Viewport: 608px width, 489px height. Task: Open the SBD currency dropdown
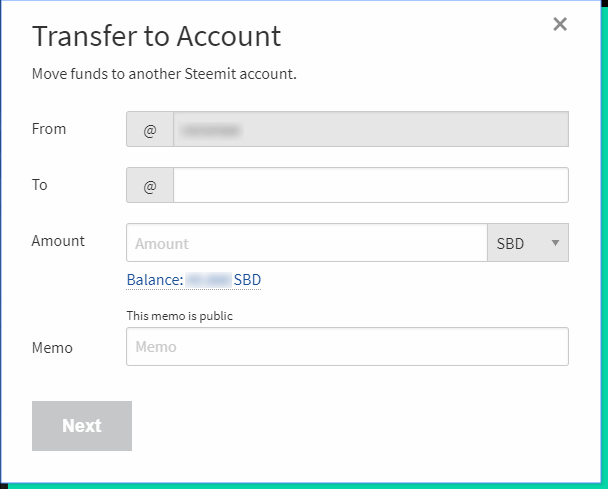(526, 243)
